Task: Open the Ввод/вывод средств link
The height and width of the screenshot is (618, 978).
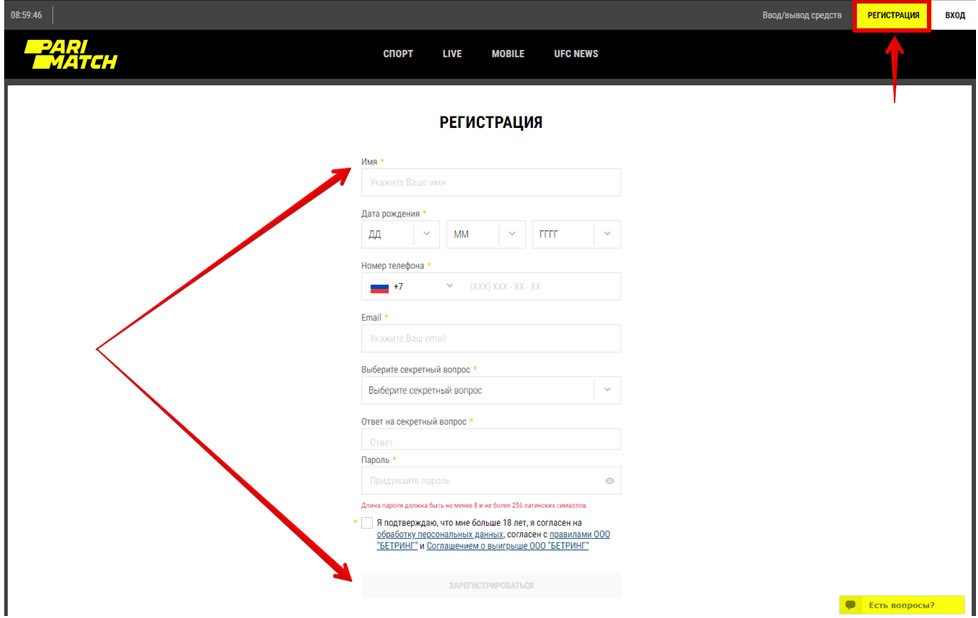Action: pos(802,16)
